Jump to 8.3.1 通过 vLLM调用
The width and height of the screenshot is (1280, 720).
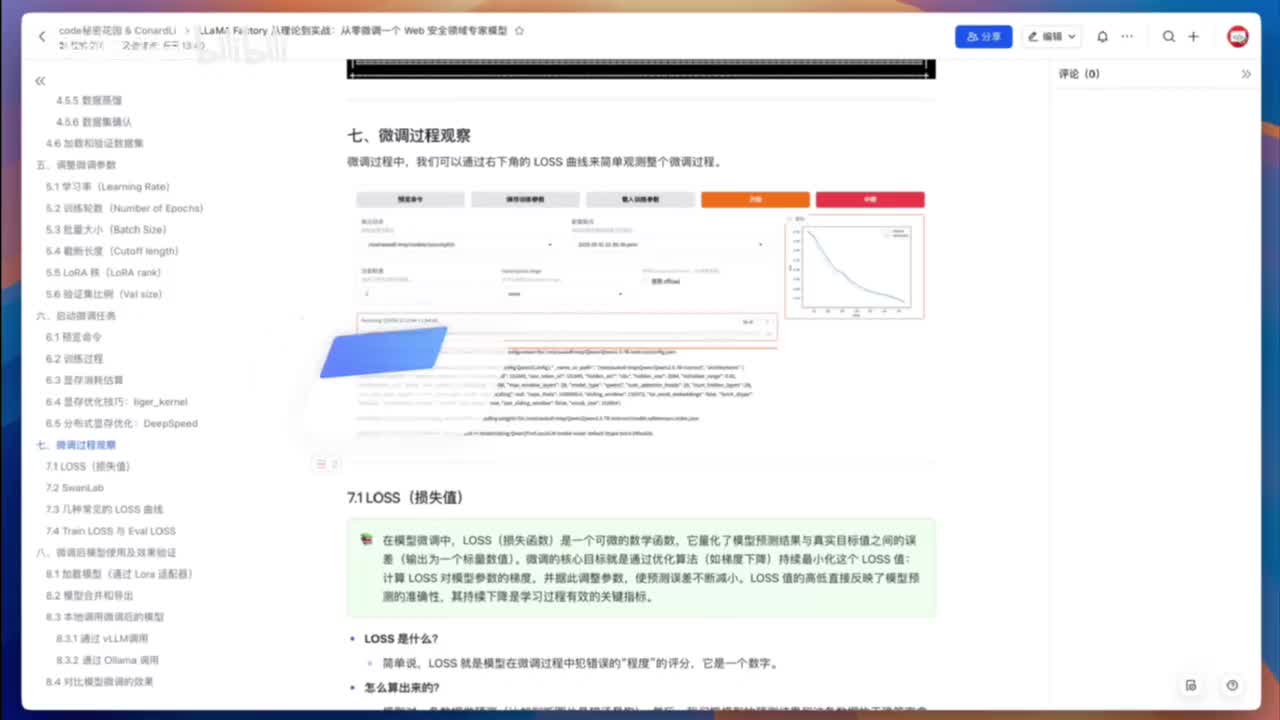point(102,639)
